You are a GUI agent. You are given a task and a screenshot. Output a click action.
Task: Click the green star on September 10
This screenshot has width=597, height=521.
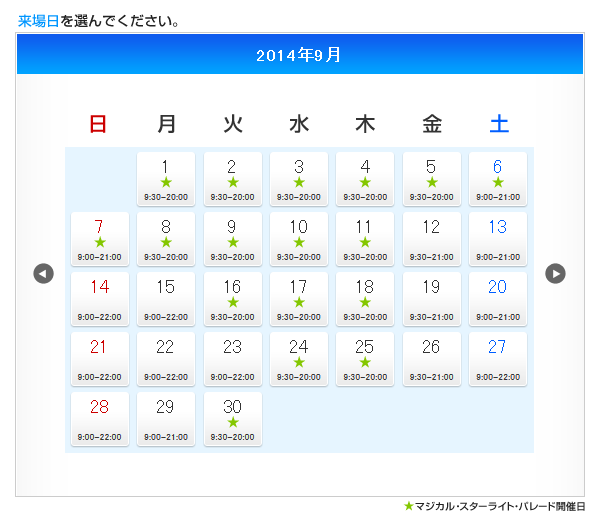299,242
